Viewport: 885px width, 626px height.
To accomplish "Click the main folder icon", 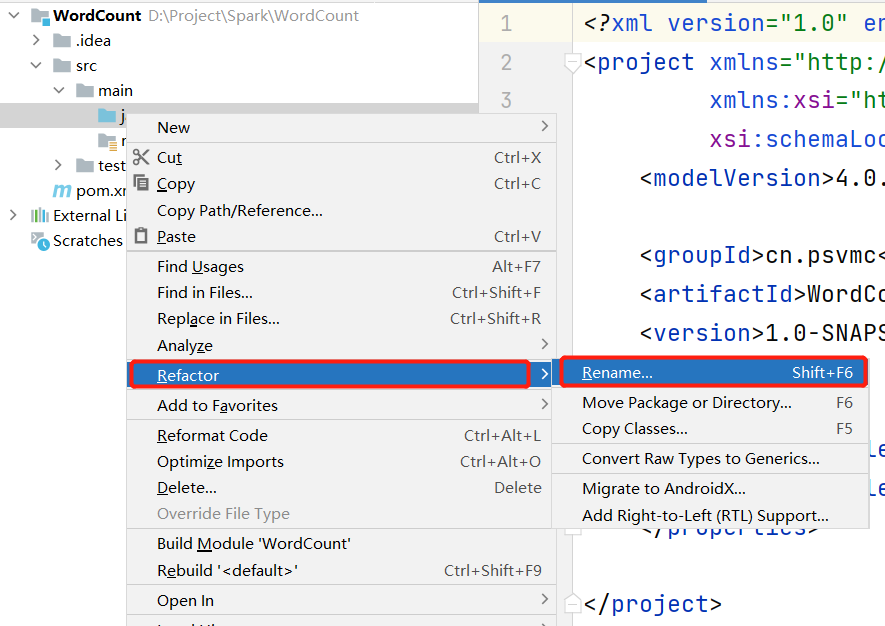I will (x=85, y=91).
